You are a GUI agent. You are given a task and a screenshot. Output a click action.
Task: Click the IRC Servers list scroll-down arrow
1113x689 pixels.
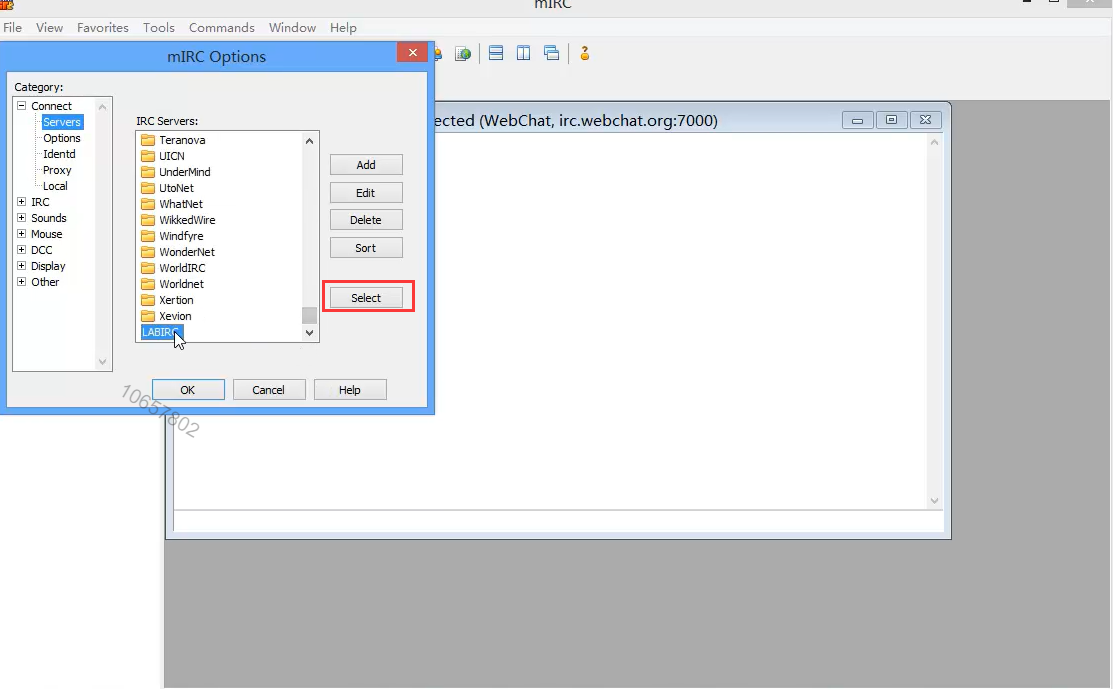tap(309, 332)
